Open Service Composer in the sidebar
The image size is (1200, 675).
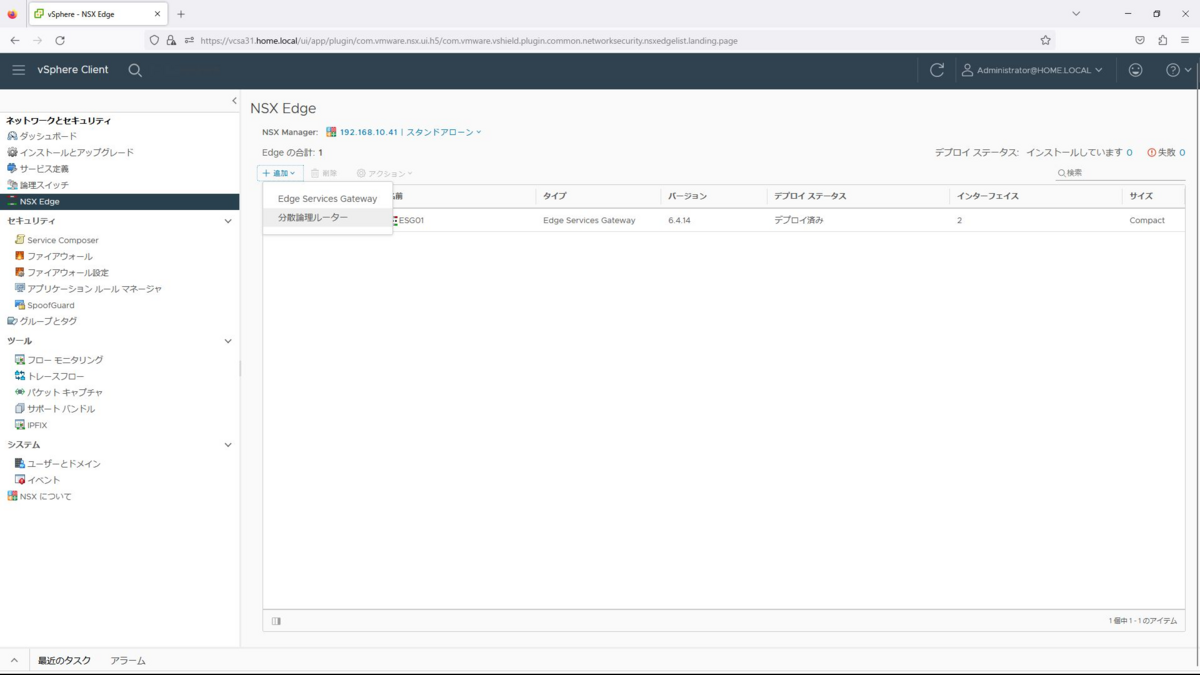pos(62,240)
